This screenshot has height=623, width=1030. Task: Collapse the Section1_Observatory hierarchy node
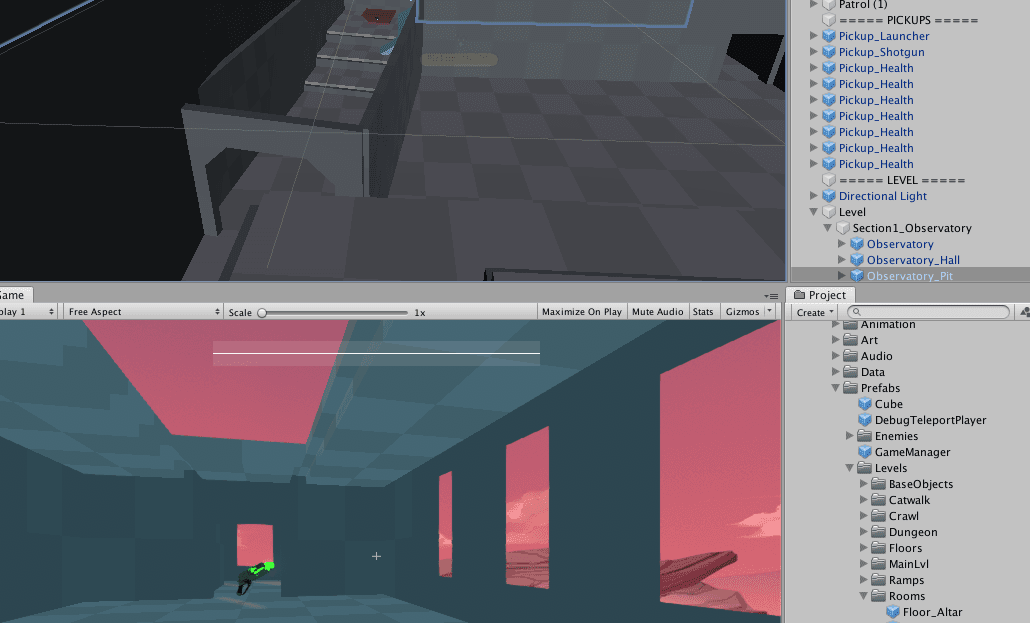click(x=827, y=228)
